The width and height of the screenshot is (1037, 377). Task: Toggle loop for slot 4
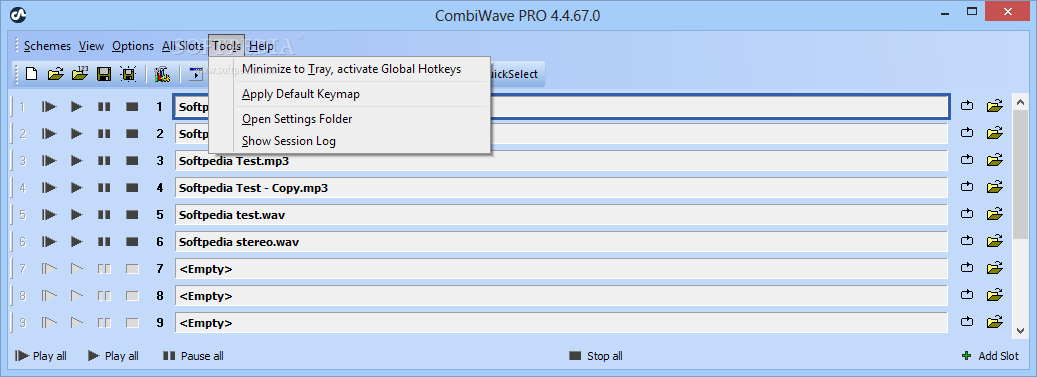click(x=967, y=187)
